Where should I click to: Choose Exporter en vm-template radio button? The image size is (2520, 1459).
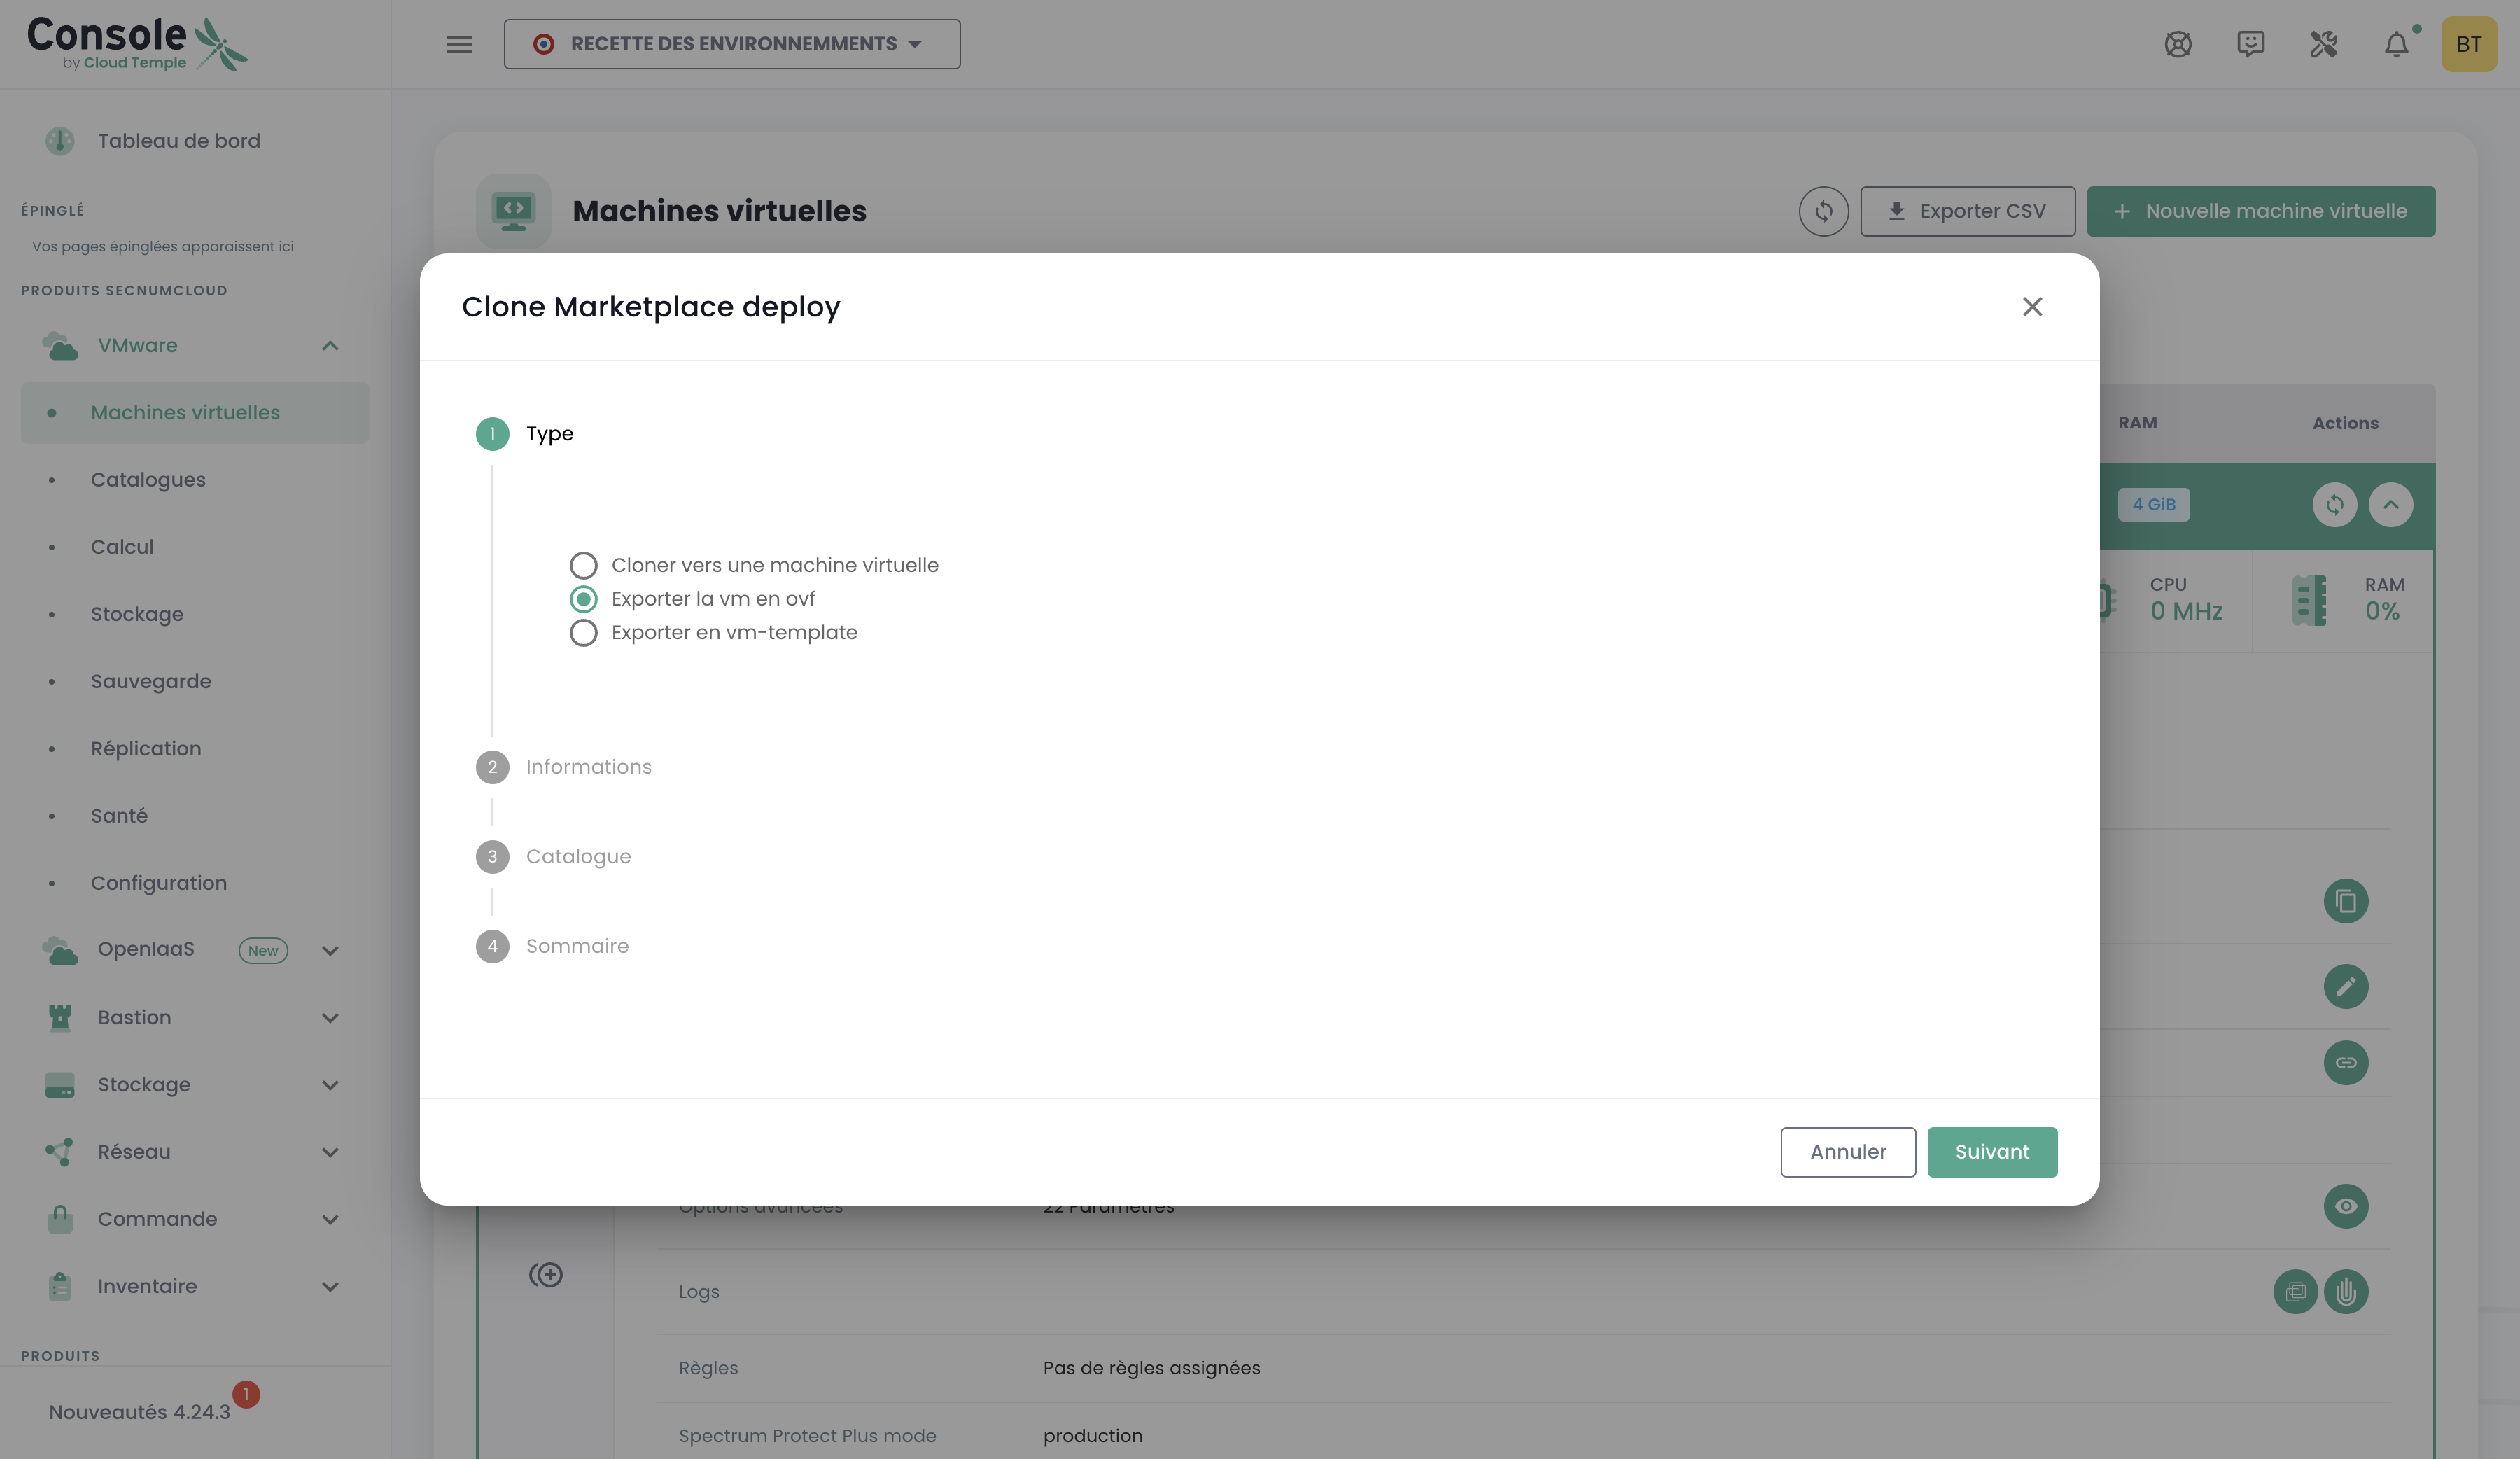pos(584,633)
